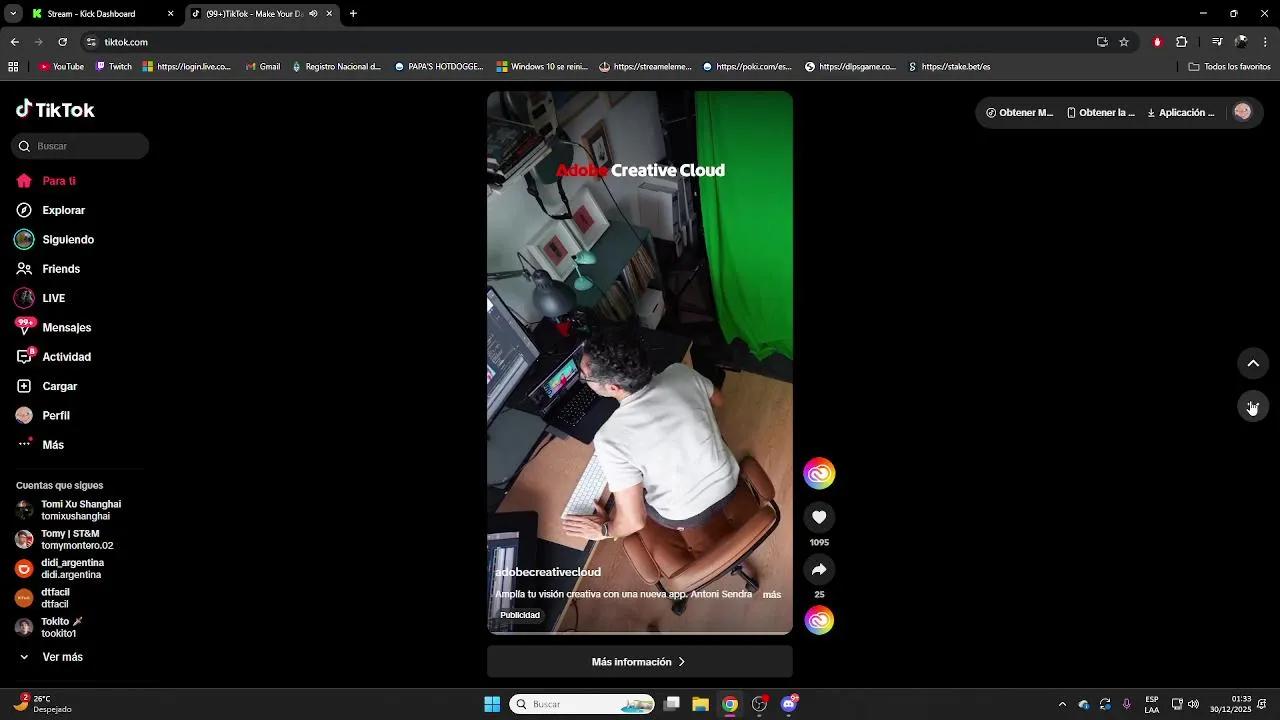Open Gmail bookmark

pos(263,67)
